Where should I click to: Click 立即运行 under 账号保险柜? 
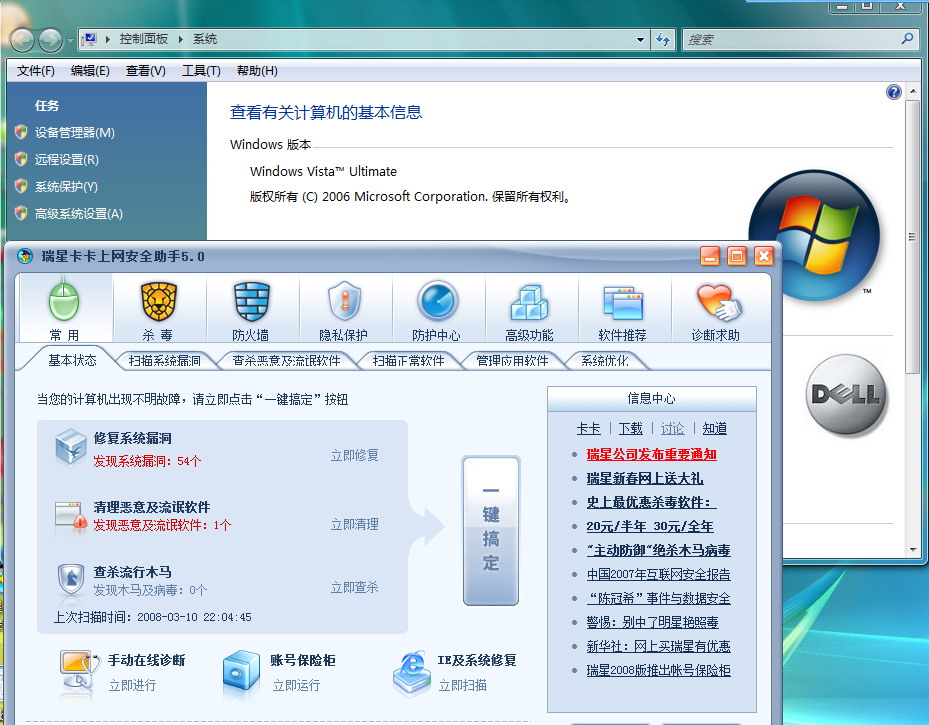(x=296, y=685)
